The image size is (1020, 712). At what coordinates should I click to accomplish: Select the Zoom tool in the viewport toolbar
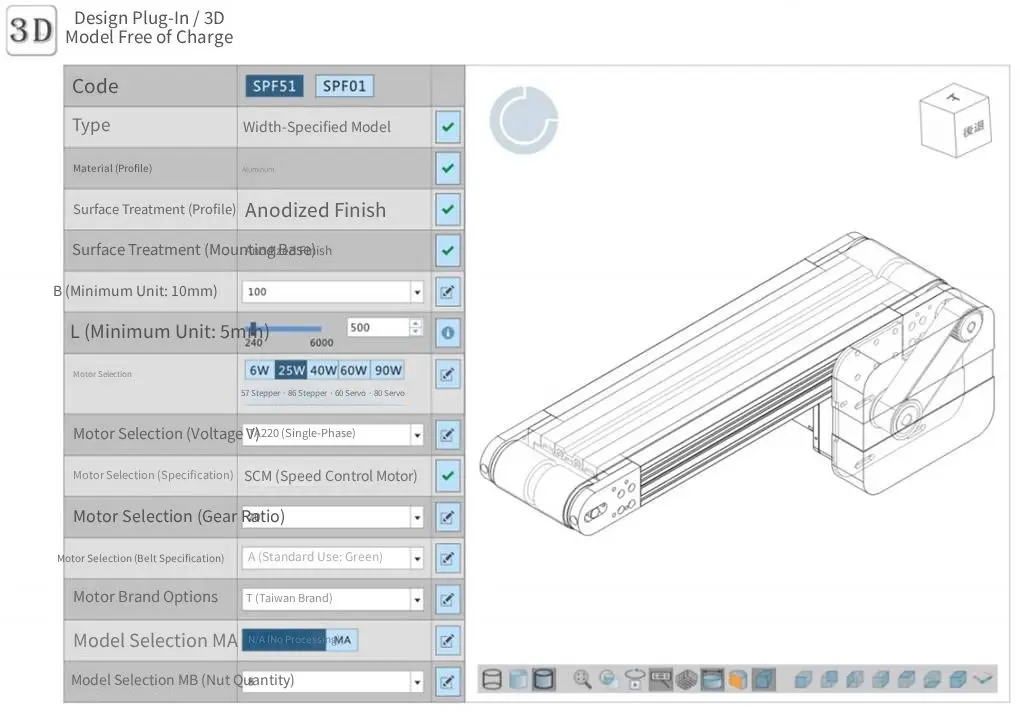(x=581, y=679)
